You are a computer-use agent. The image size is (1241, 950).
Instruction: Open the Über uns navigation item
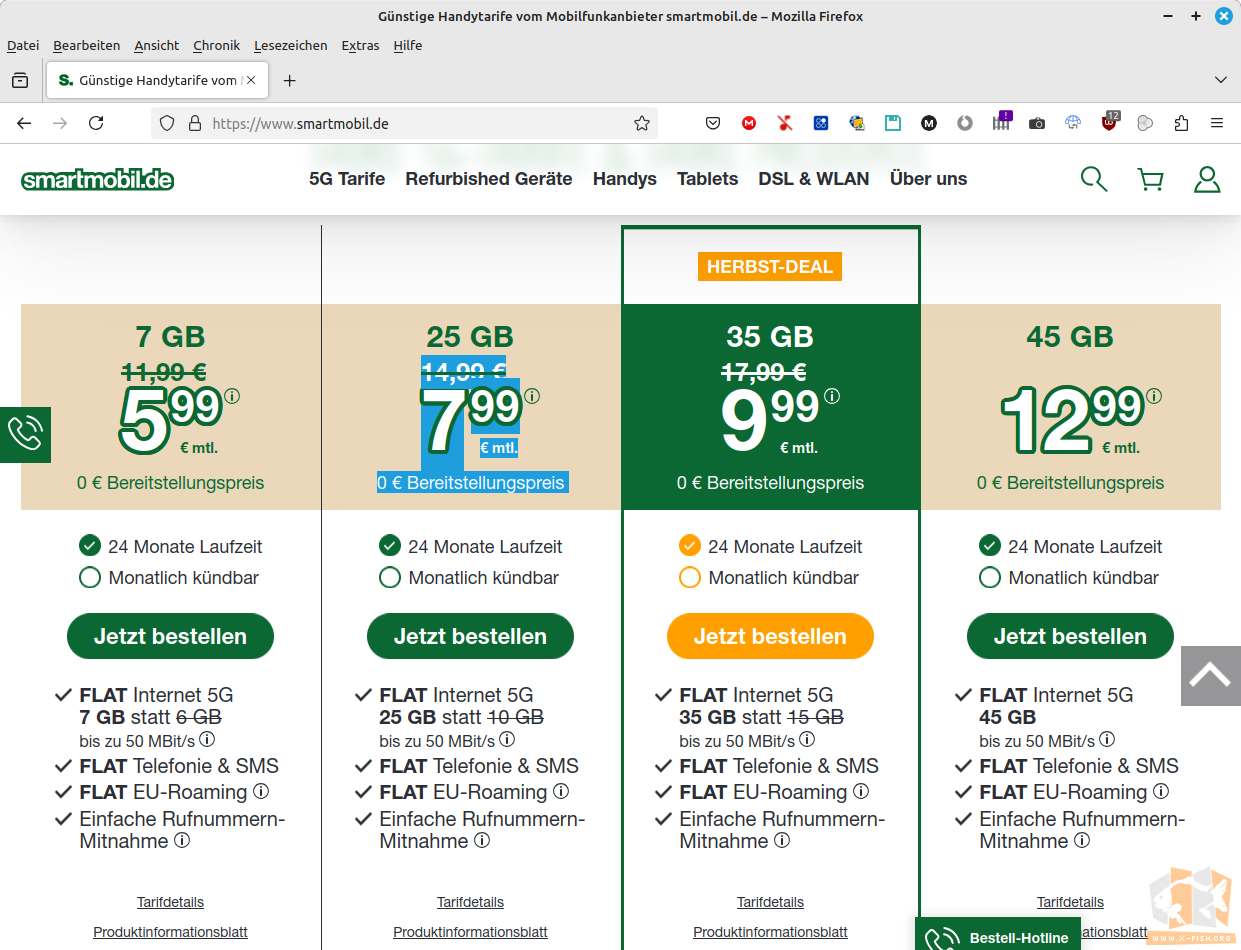[929, 179]
